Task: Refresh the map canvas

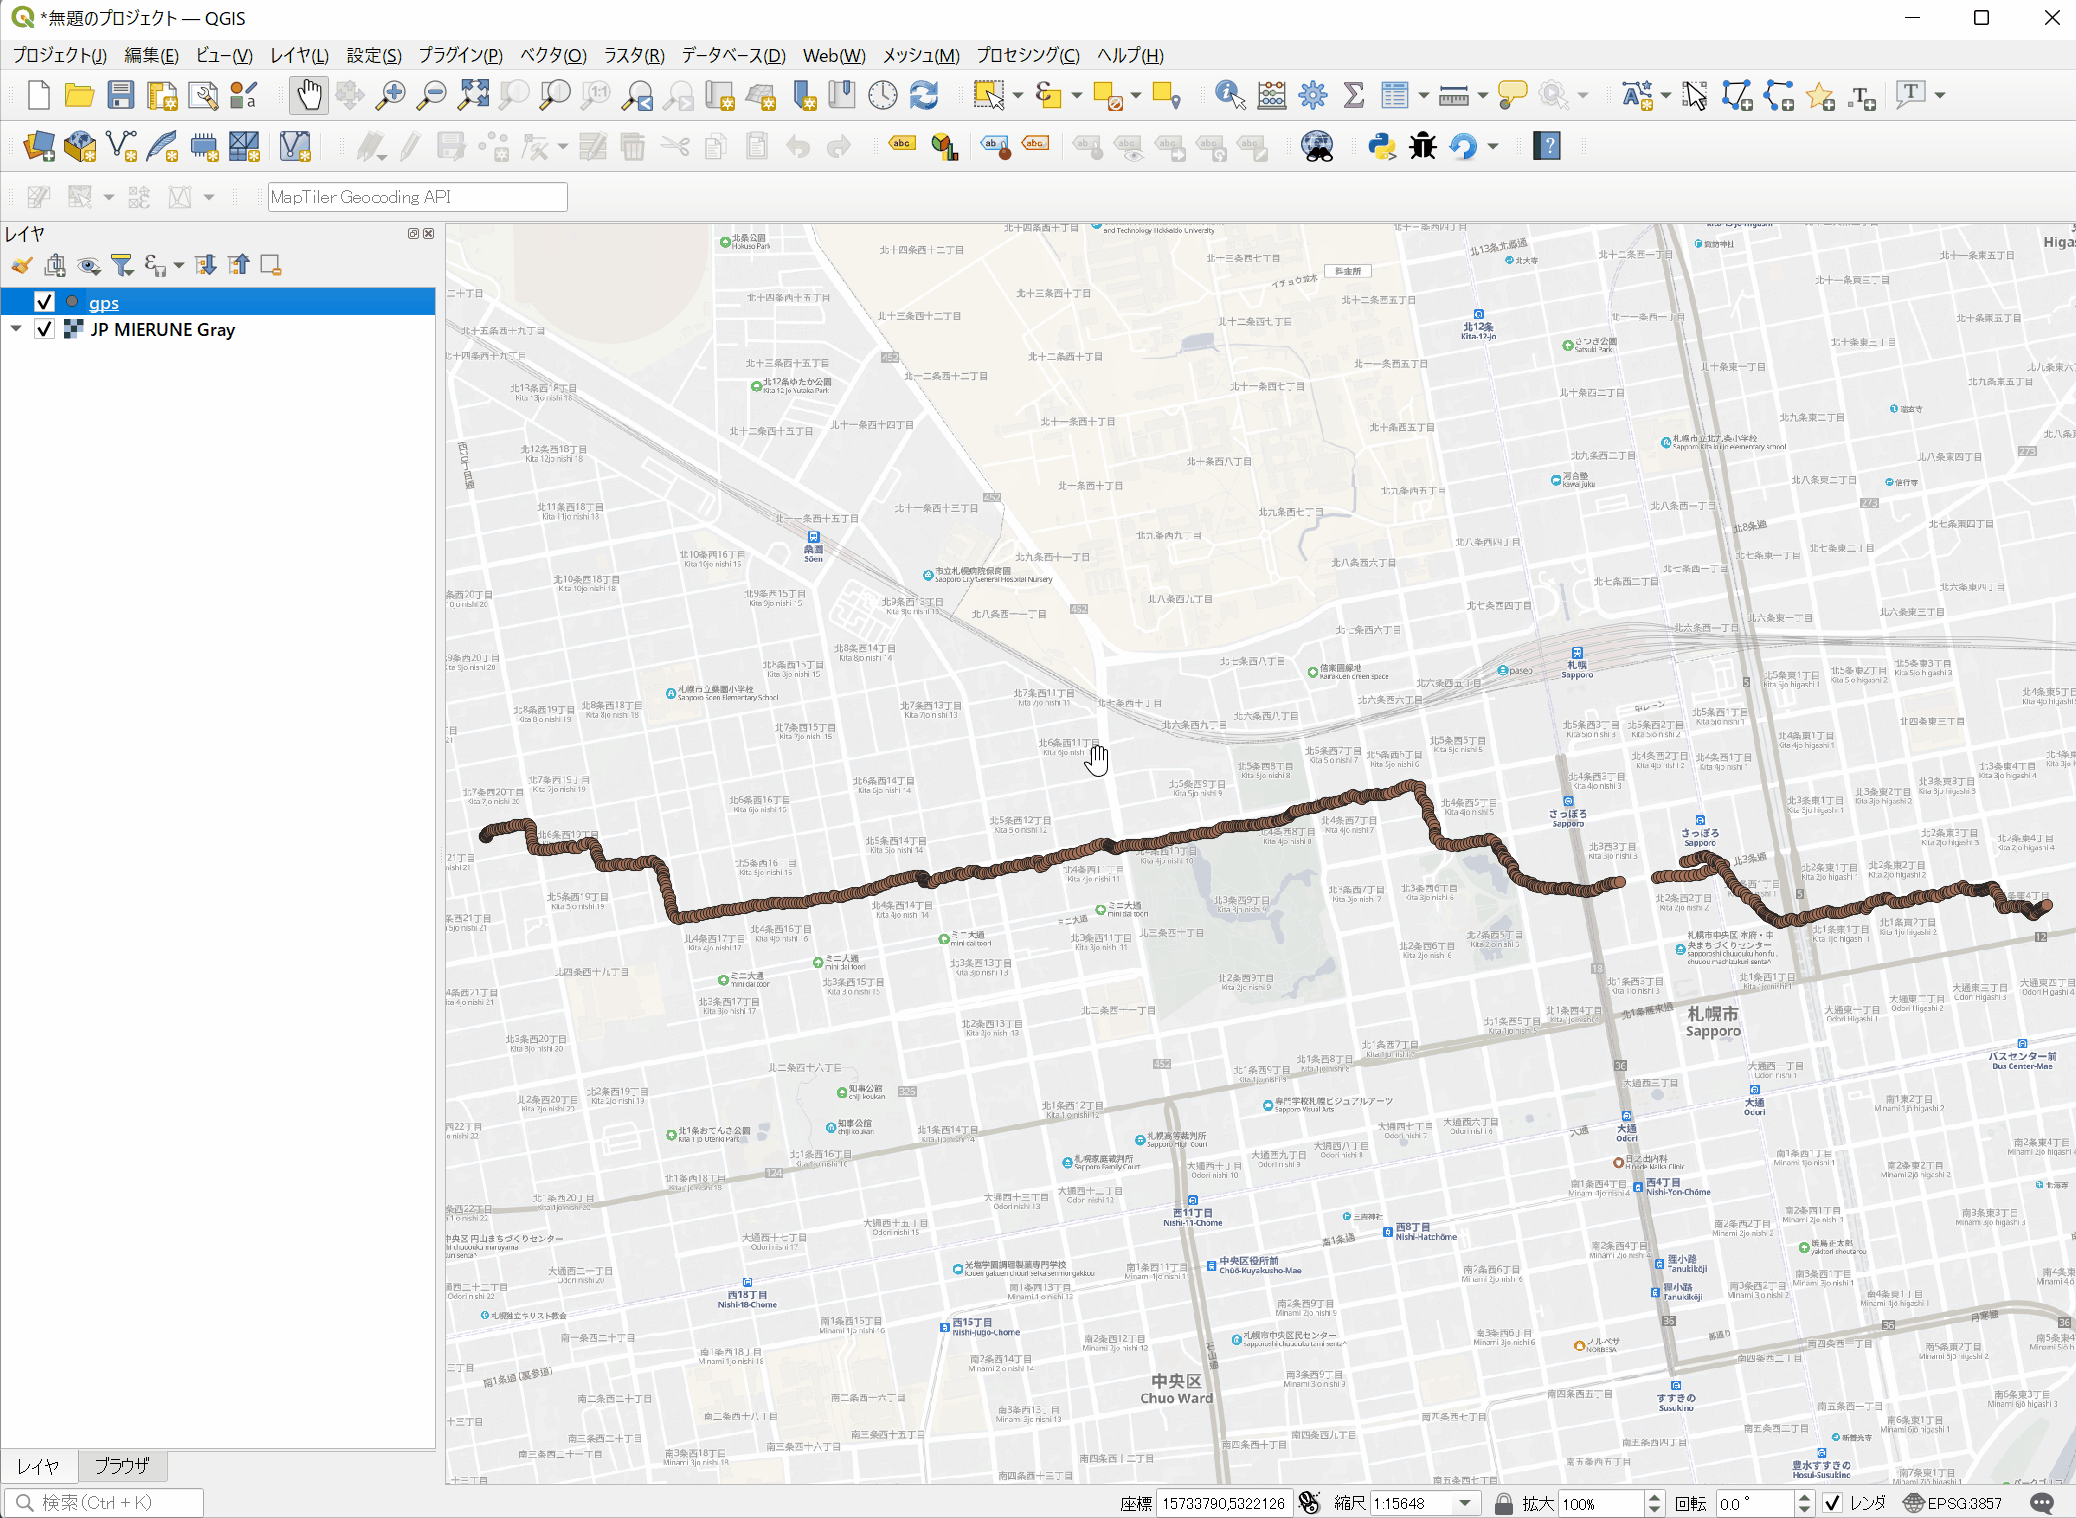Action: click(924, 95)
